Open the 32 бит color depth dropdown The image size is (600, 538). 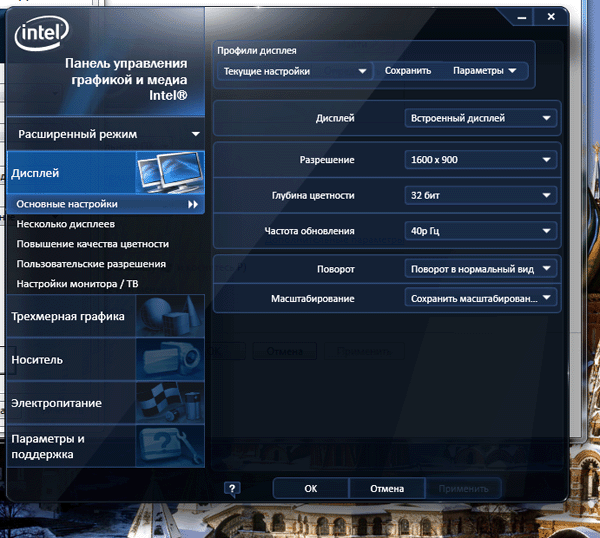[481, 196]
